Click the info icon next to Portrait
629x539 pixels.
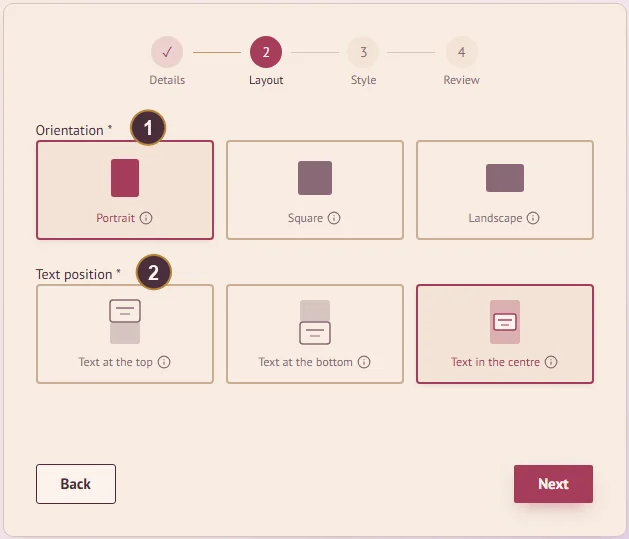tap(146, 218)
